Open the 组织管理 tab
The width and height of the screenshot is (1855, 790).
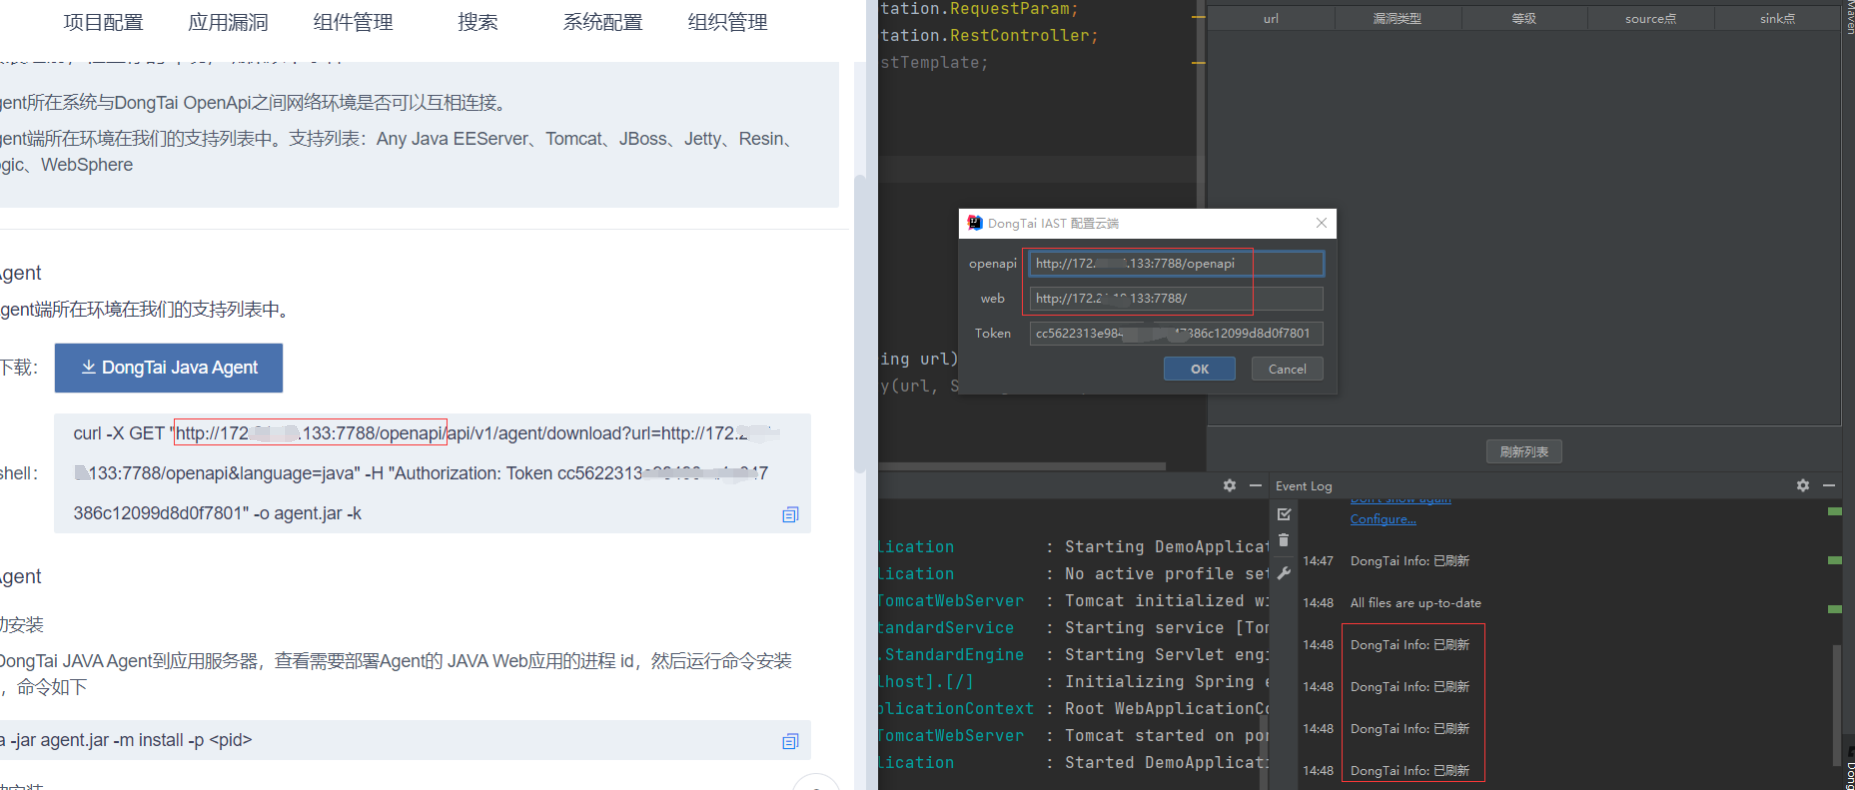click(x=728, y=22)
